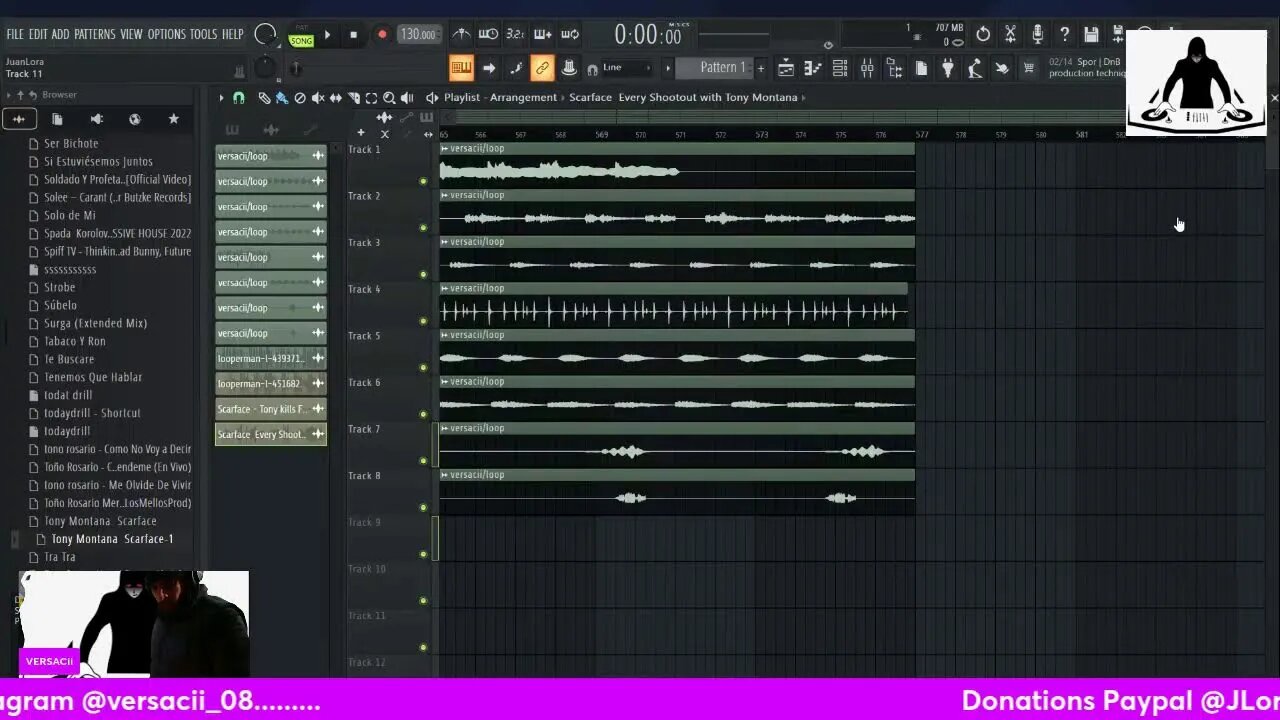The image size is (1280, 720).
Task: Mute Track 1 with its green light
Action: coord(423,181)
